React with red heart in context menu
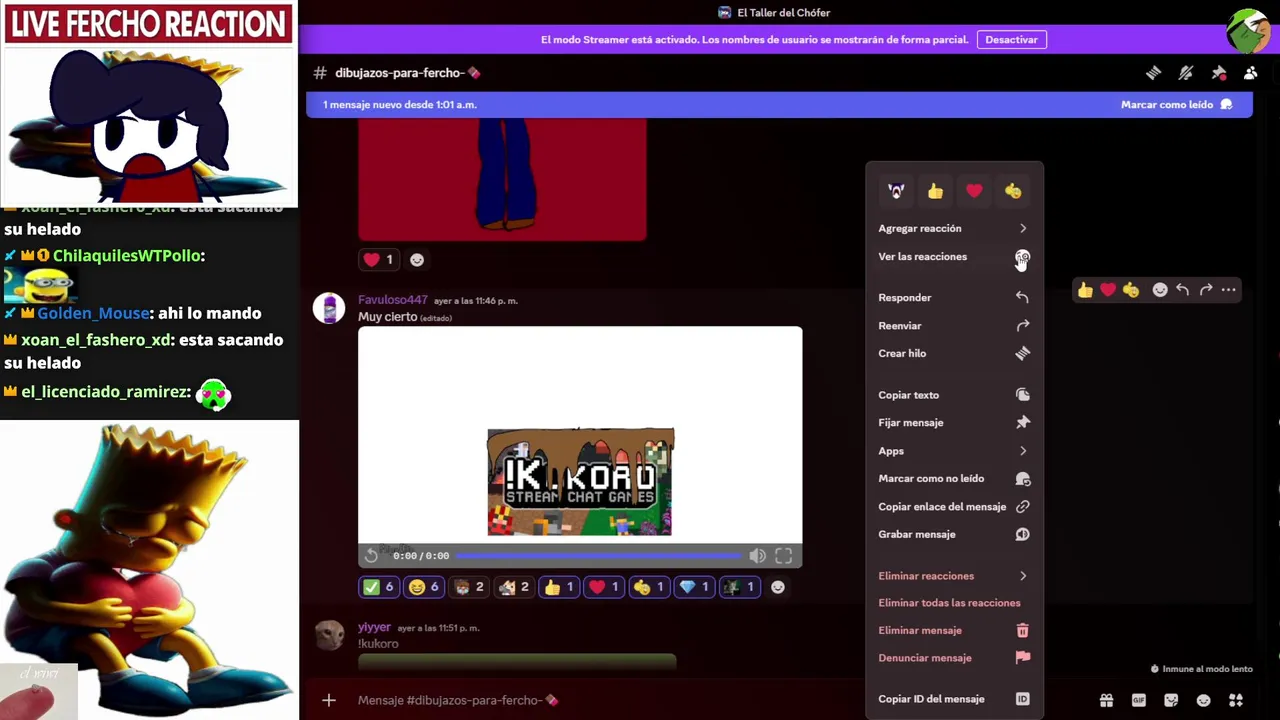1280x720 pixels. click(974, 191)
